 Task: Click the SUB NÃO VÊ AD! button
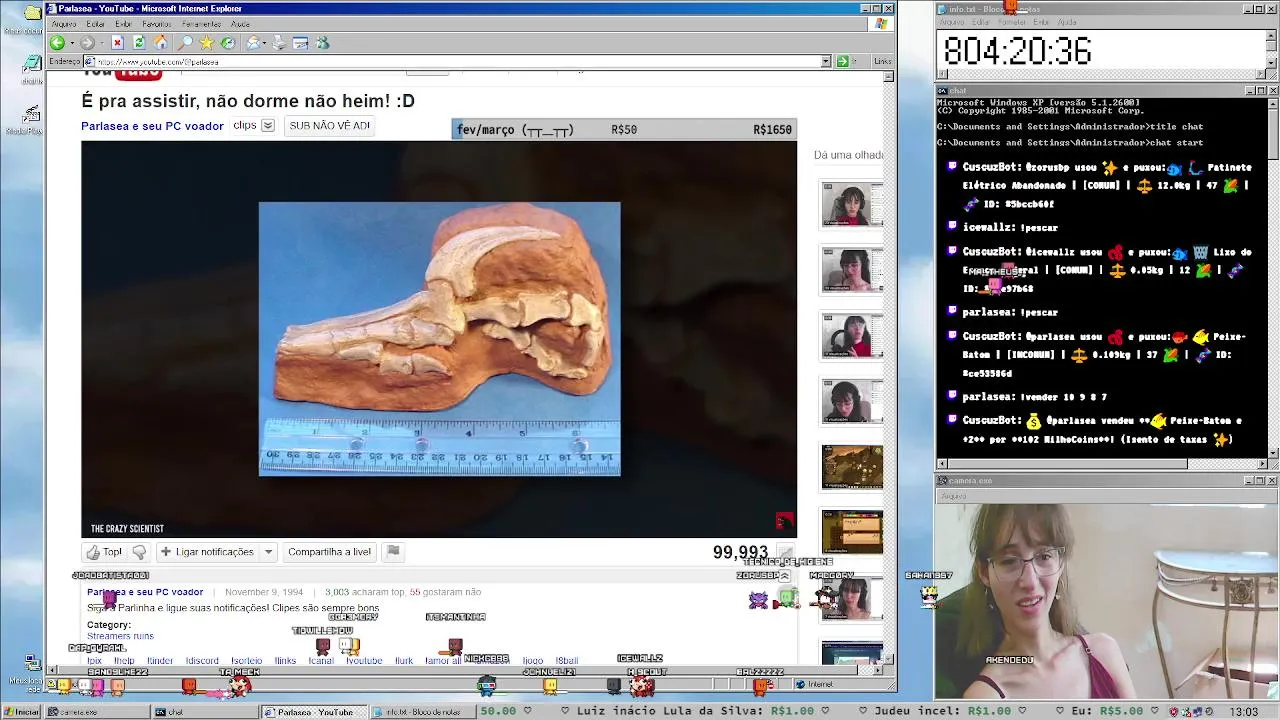click(x=329, y=126)
